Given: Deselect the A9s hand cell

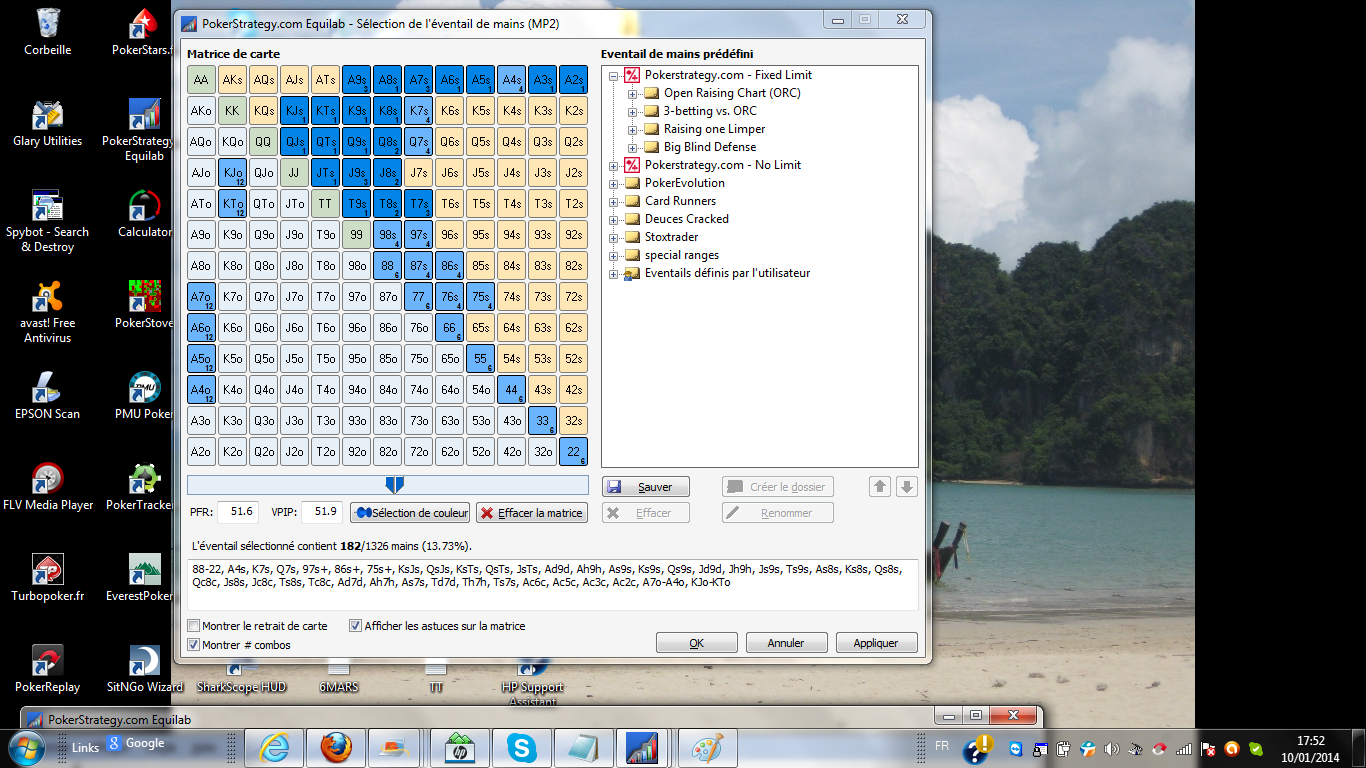Looking at the screenshot, I should point(356,79).
